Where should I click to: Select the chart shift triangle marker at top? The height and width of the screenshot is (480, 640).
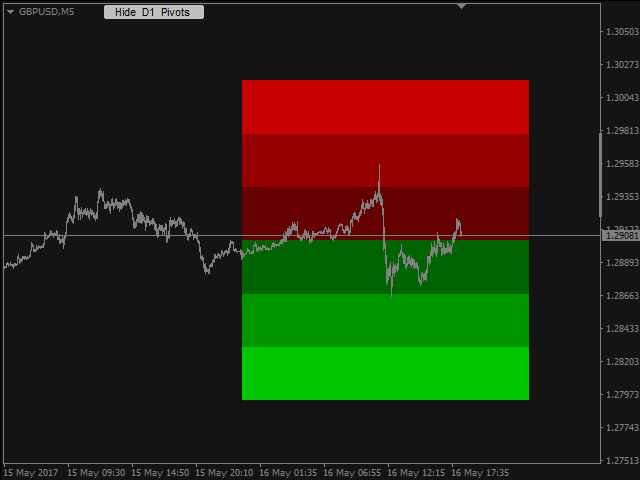[461, 6]
